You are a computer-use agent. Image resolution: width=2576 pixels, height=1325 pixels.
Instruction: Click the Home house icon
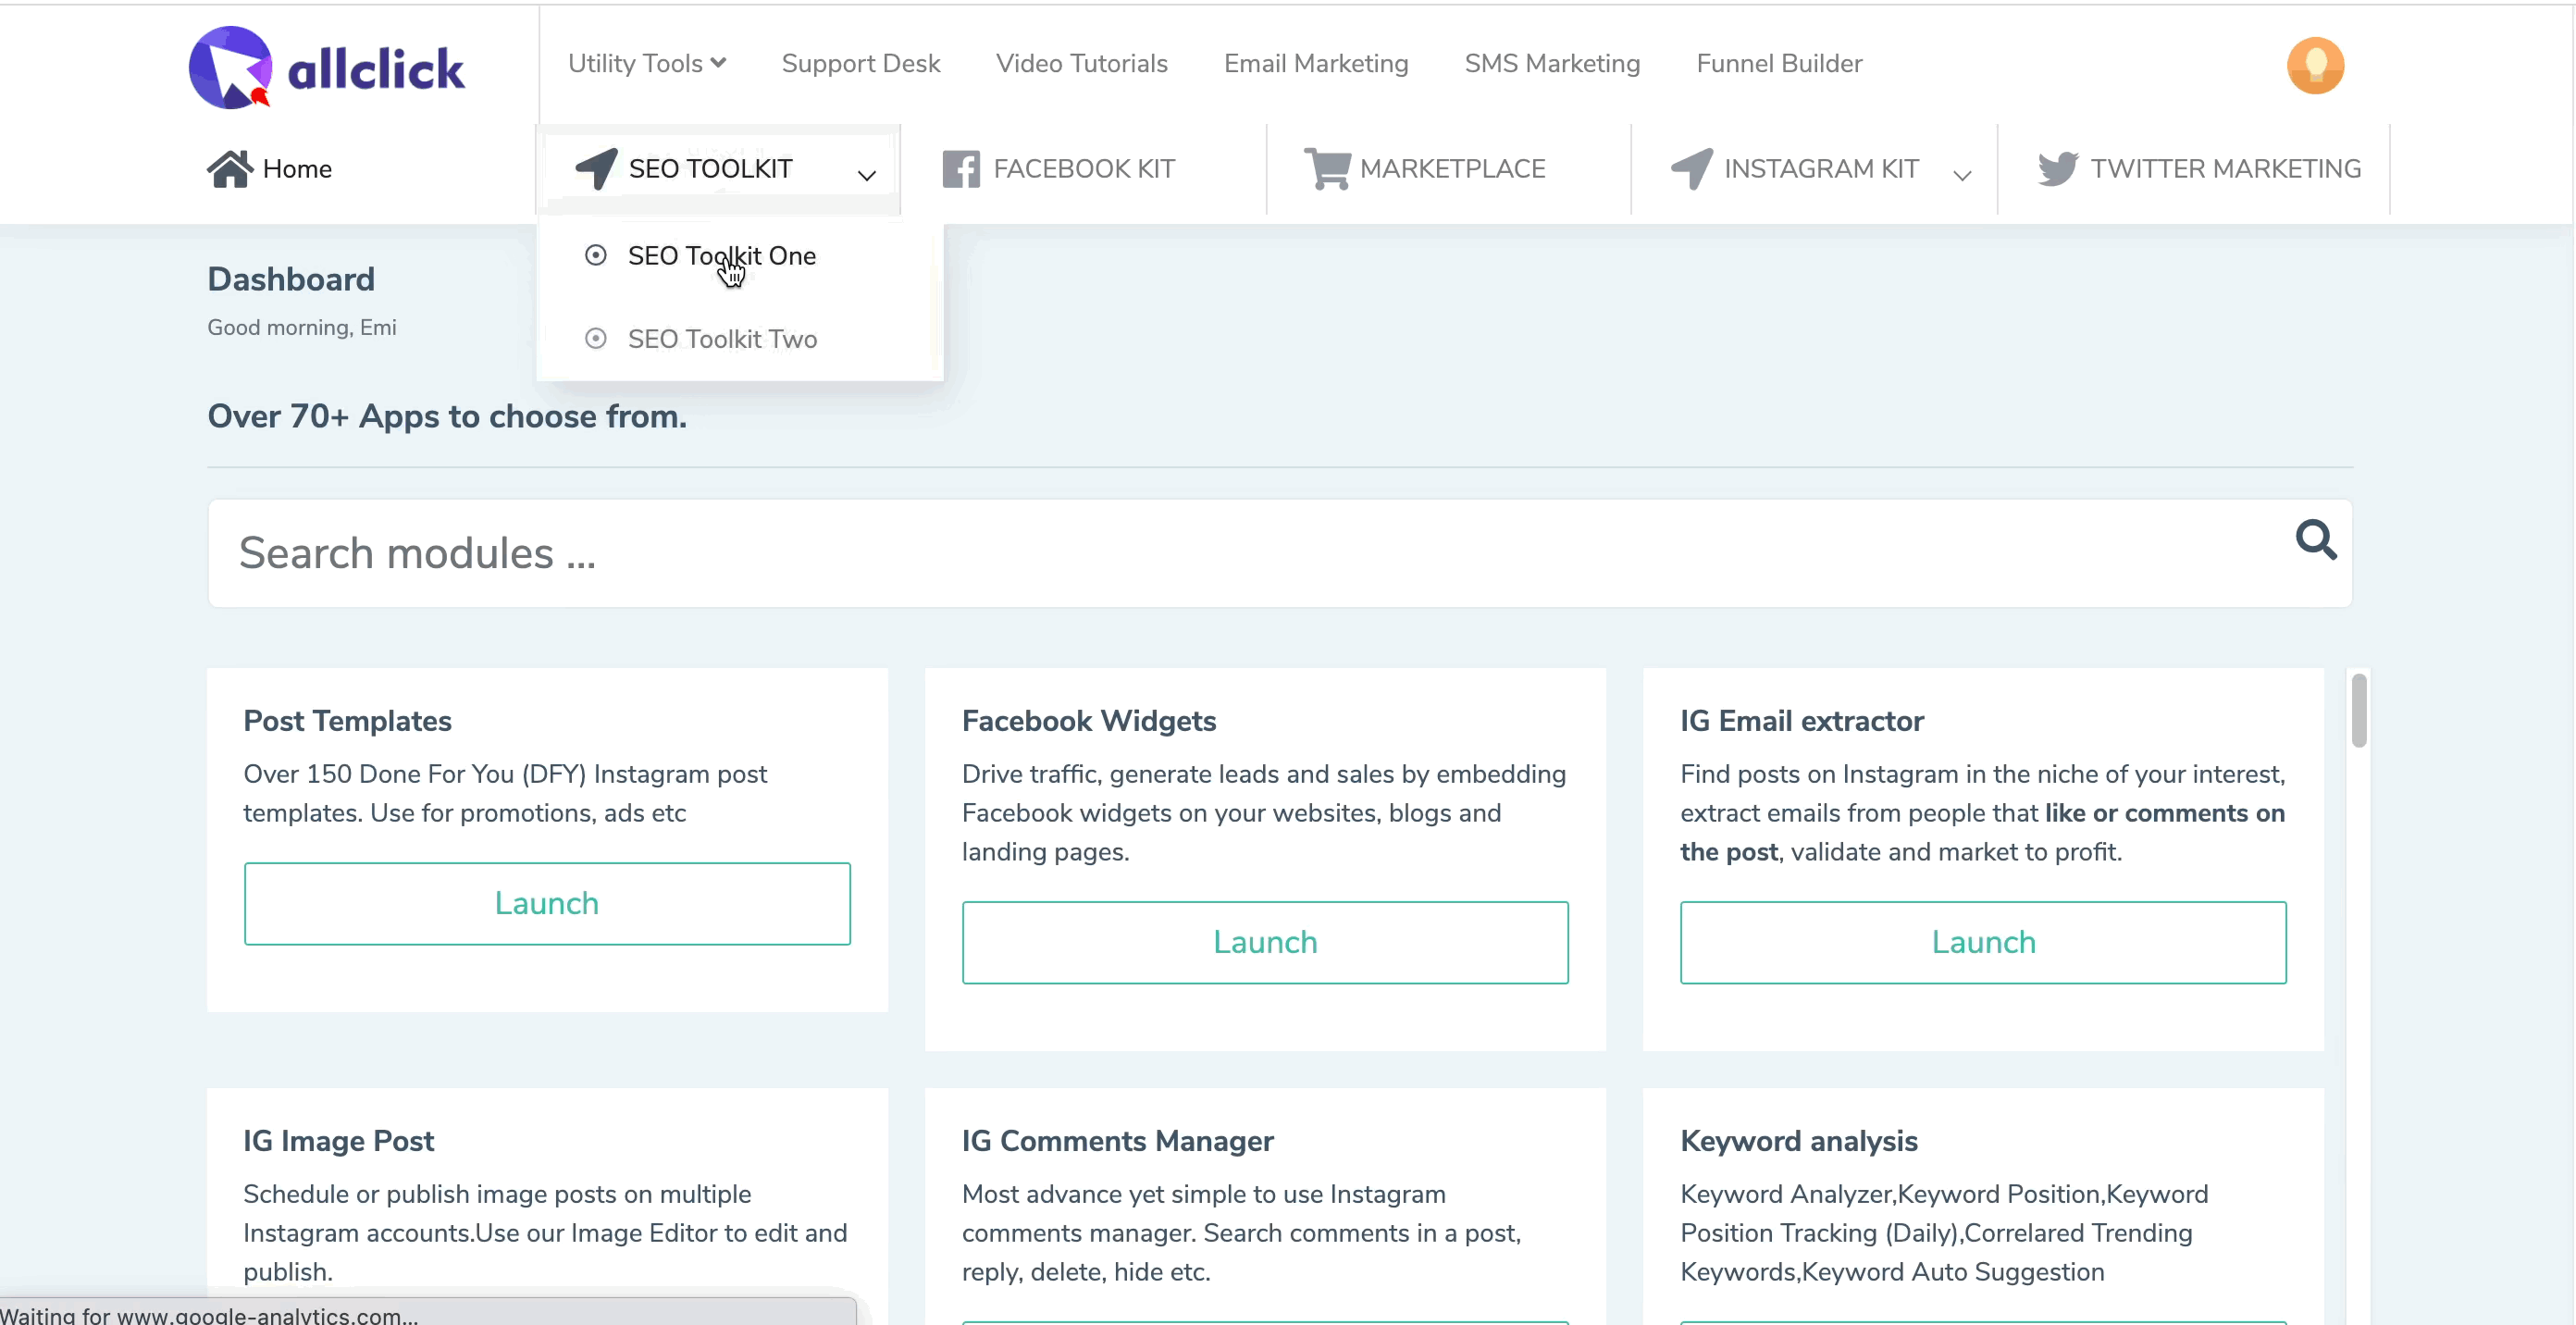[230, 169]
